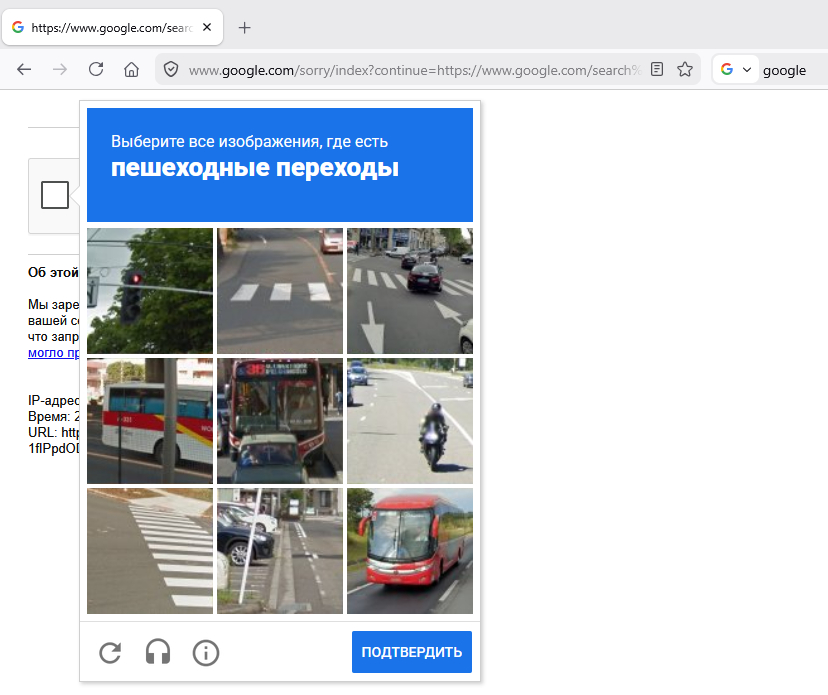Click the browser Back arrow button

point(24,70)
